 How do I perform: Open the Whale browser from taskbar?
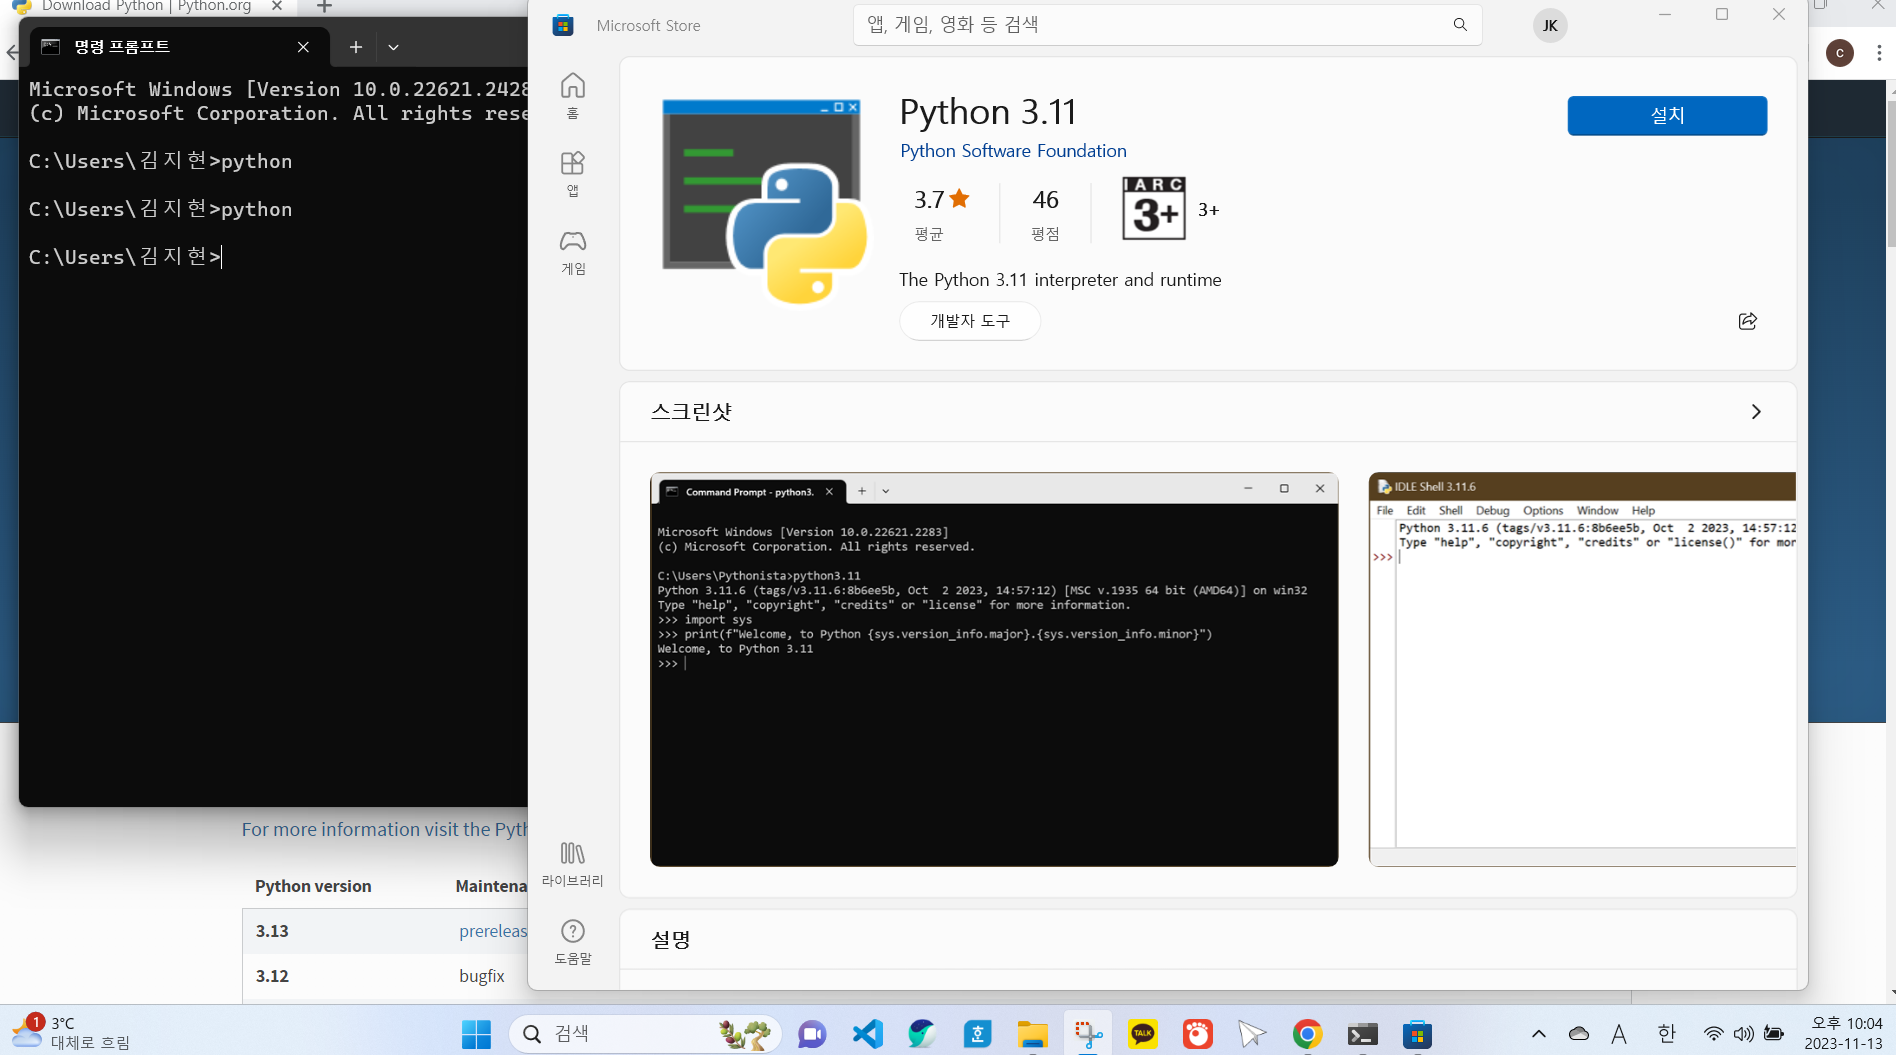tap(922, 1034)
